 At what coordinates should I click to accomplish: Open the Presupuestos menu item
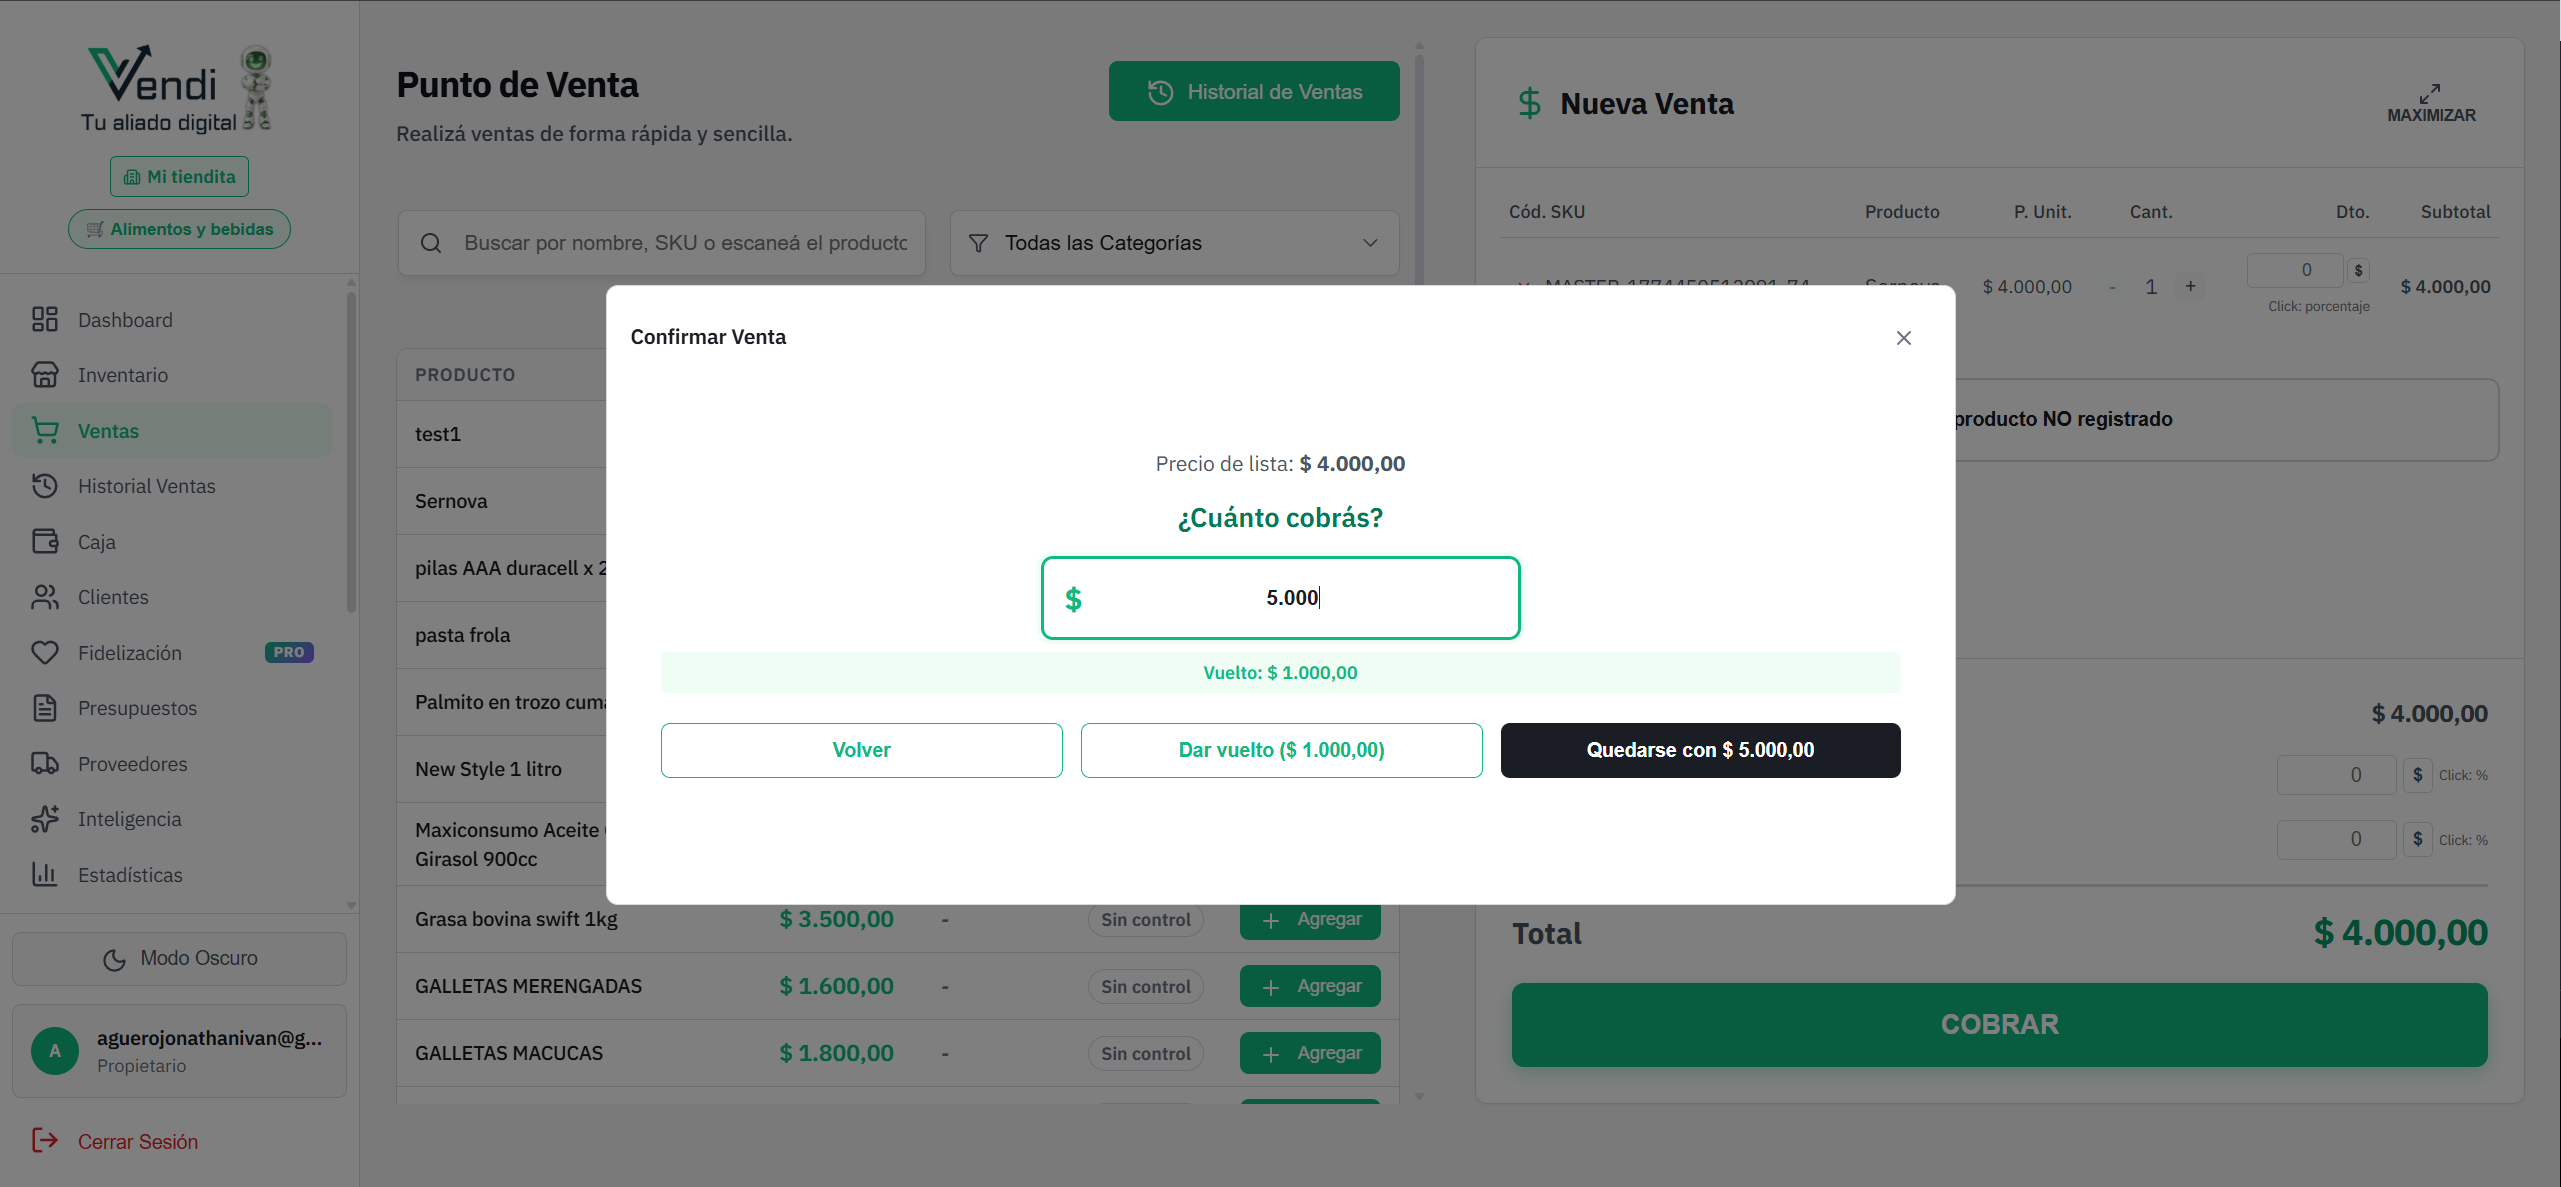(137, 708)
